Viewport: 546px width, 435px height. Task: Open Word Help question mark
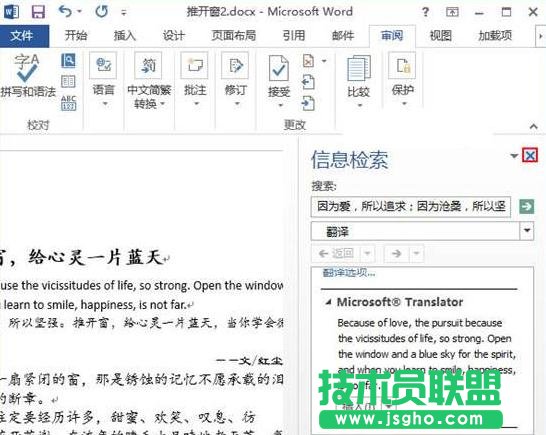coord(425,12)
